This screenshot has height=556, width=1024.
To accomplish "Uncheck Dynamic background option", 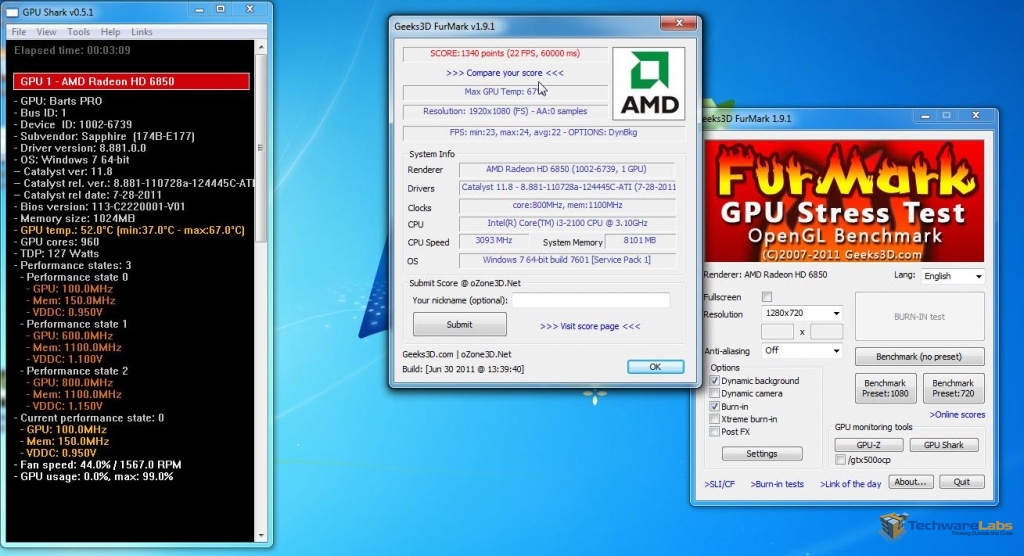I will click(714, 380).
